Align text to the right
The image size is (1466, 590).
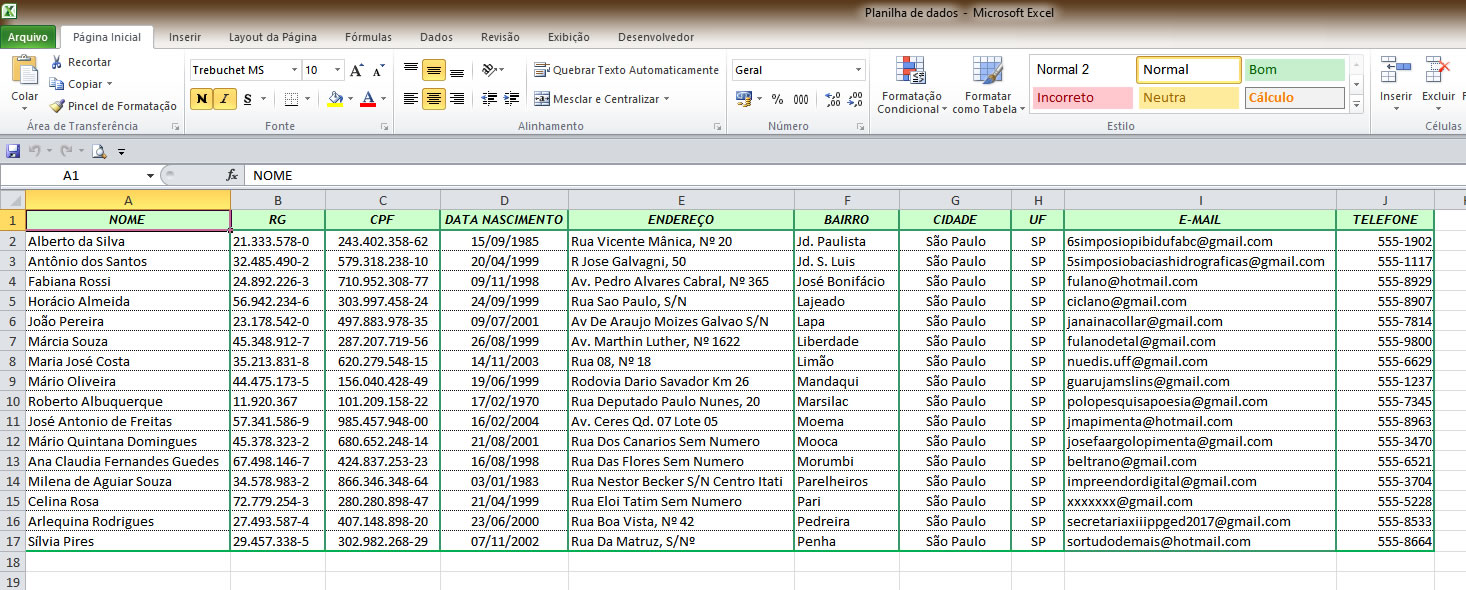pos(457,98)
